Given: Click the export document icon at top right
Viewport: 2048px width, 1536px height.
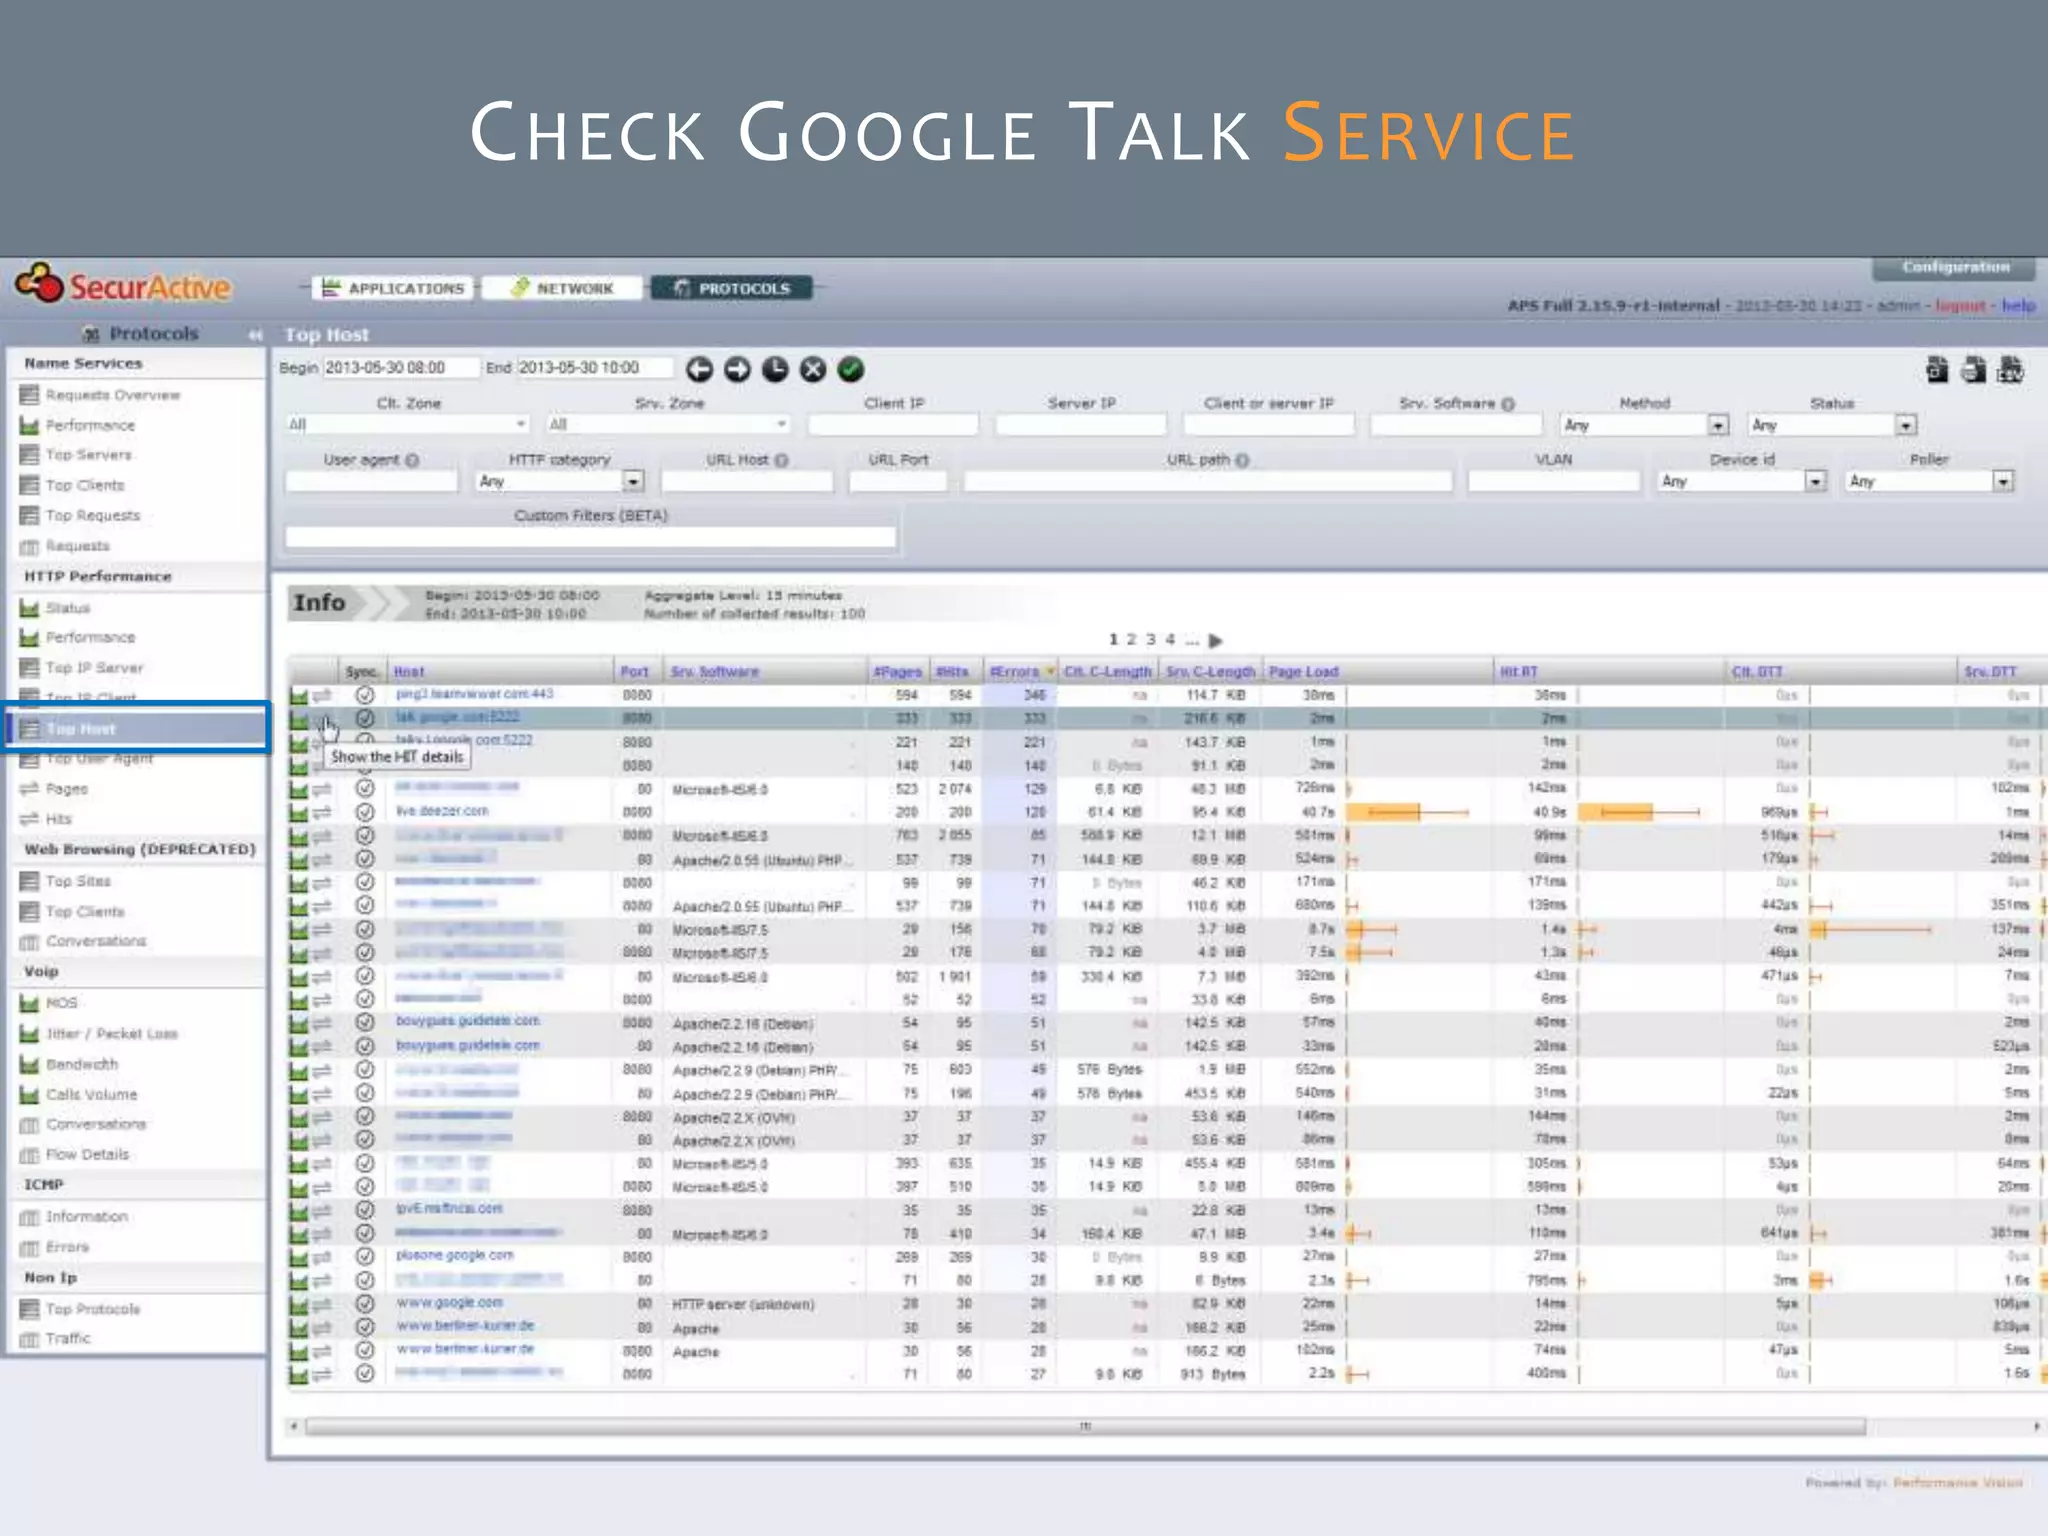Looking at the screenshot, I should [1937, 370].
